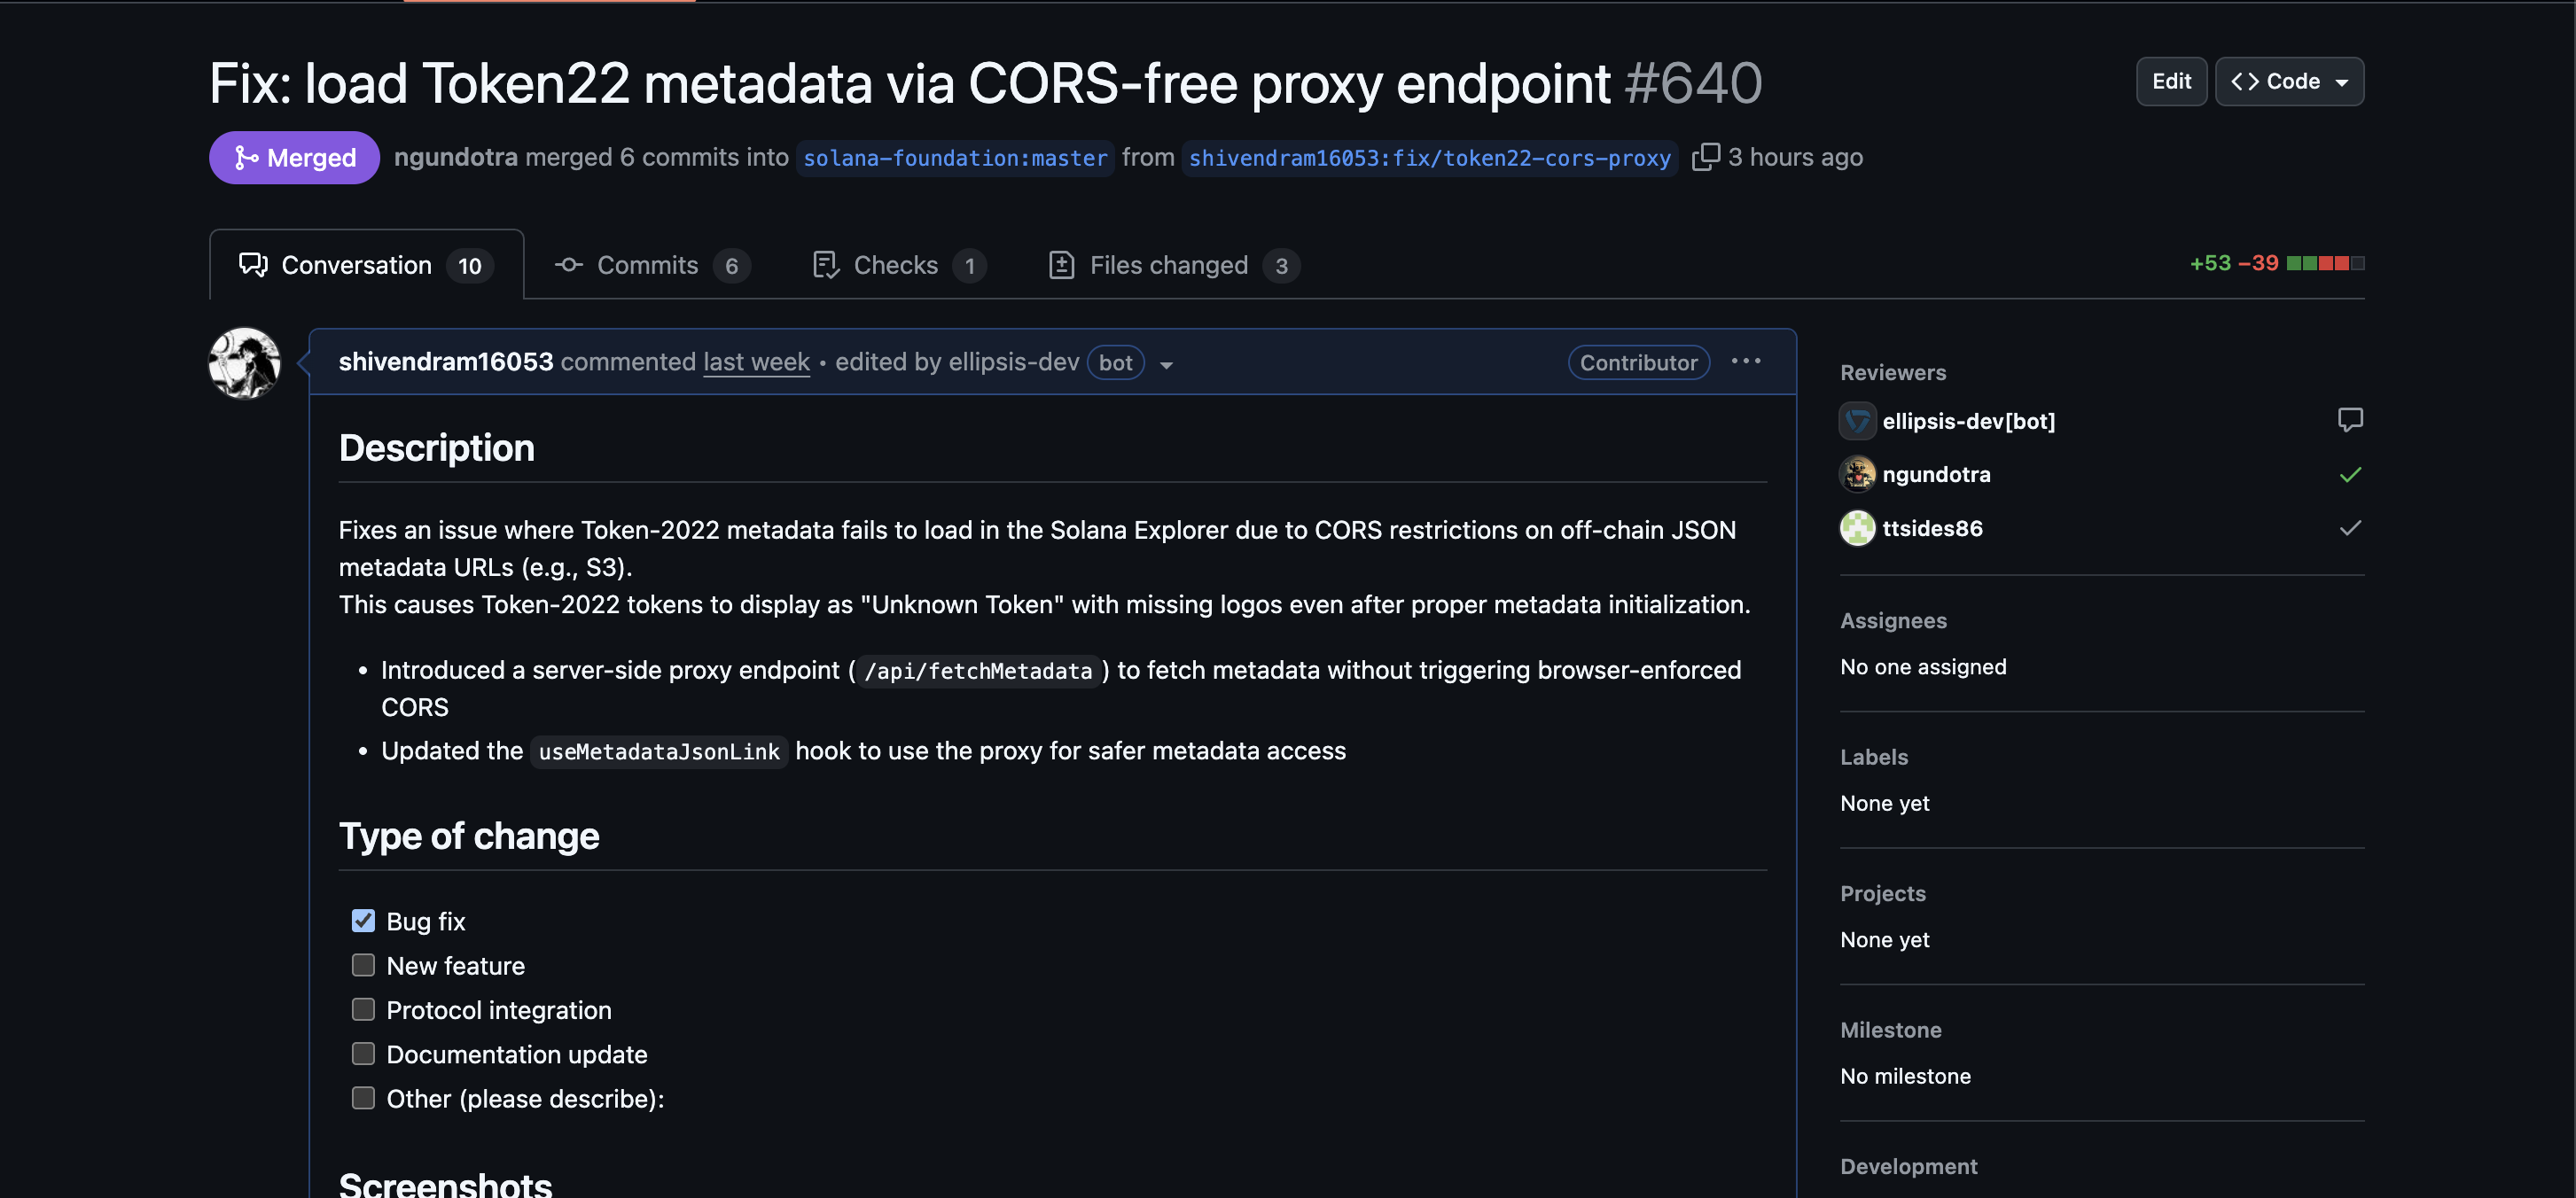Click the Commits tab commit icon

pyautogui.click(x=569, y=265)
